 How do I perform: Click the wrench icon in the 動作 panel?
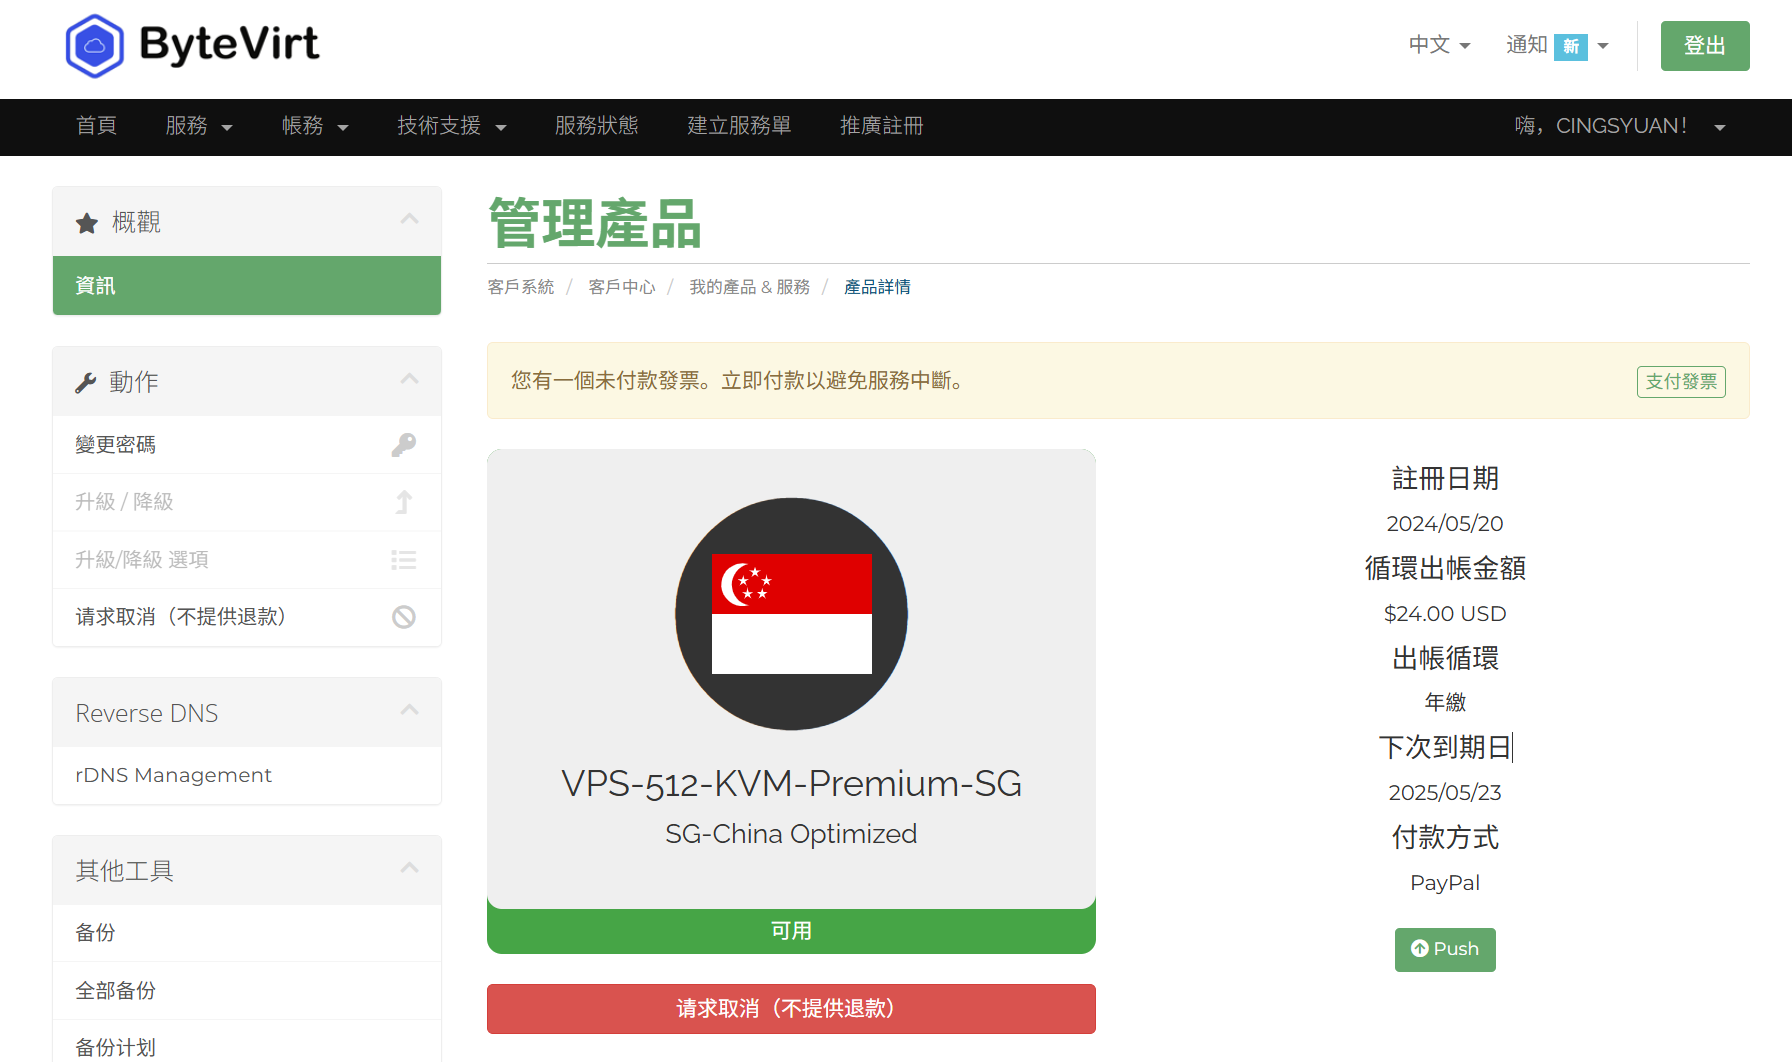tap(86, 381)
